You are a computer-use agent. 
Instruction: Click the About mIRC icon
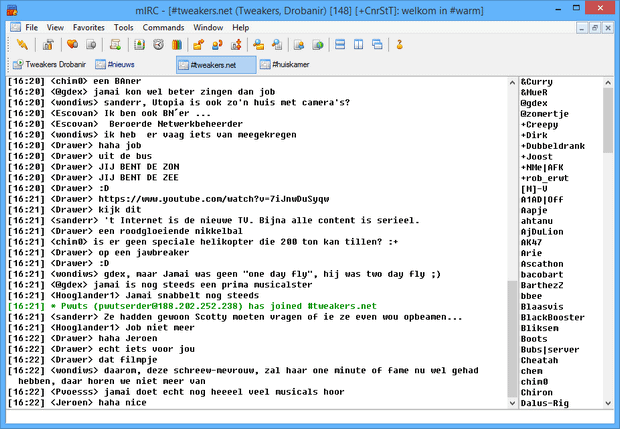click(x=399, y=45)
